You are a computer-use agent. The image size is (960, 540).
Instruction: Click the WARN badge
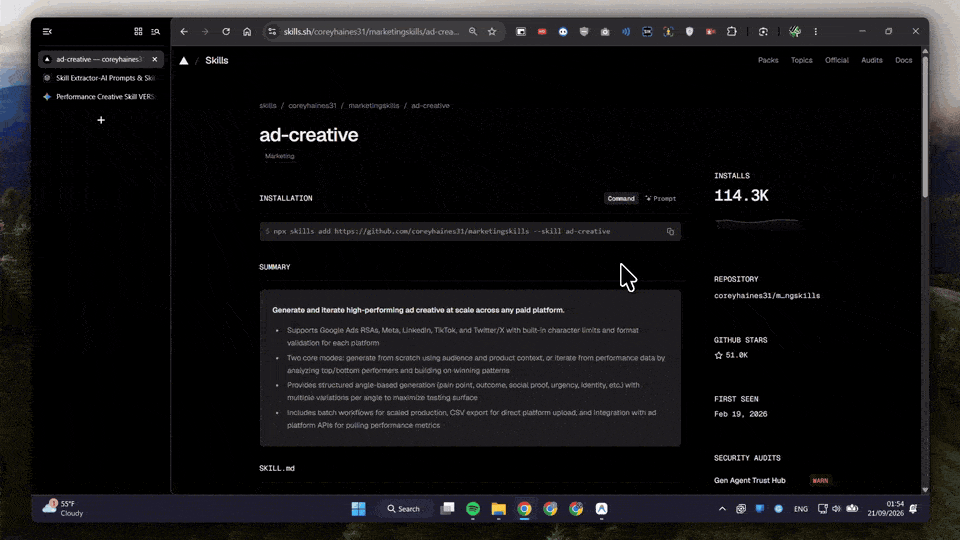[820, 481]
